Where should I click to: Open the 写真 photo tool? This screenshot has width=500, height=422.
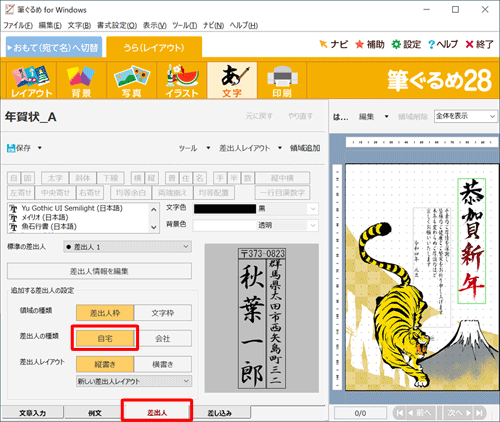132,81
